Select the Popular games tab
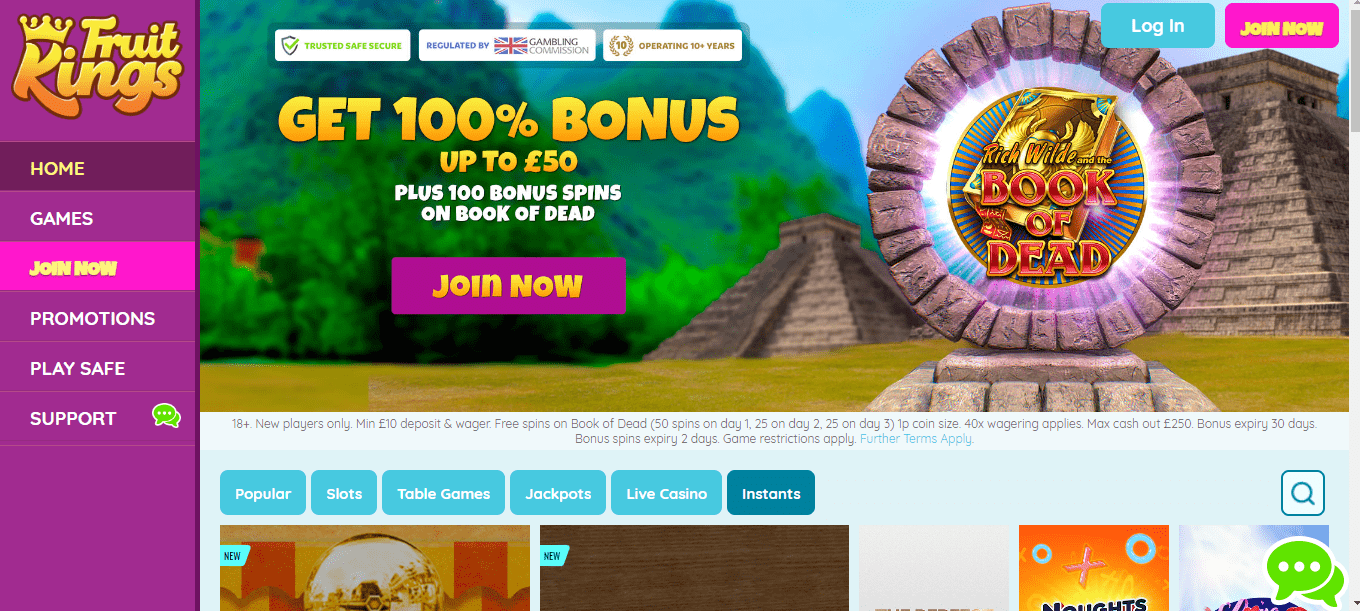The width and height of the screenshot is (1360, 611). click(x=263, y=493)
